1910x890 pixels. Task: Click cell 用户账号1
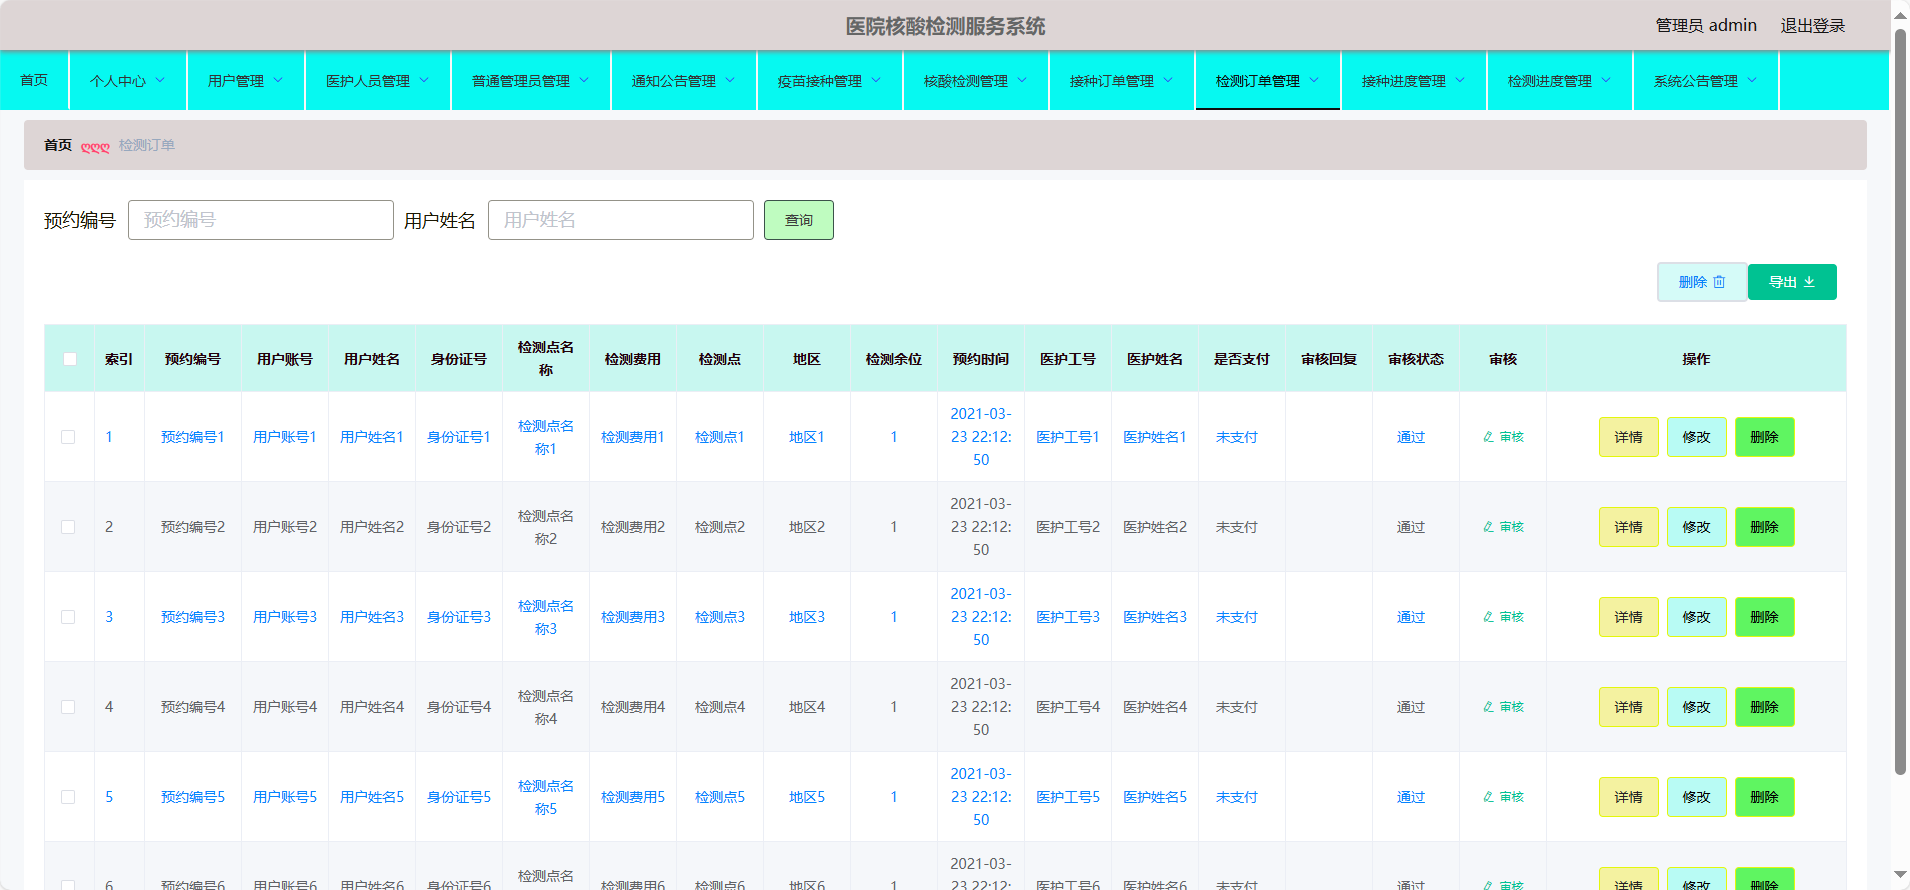285,437
